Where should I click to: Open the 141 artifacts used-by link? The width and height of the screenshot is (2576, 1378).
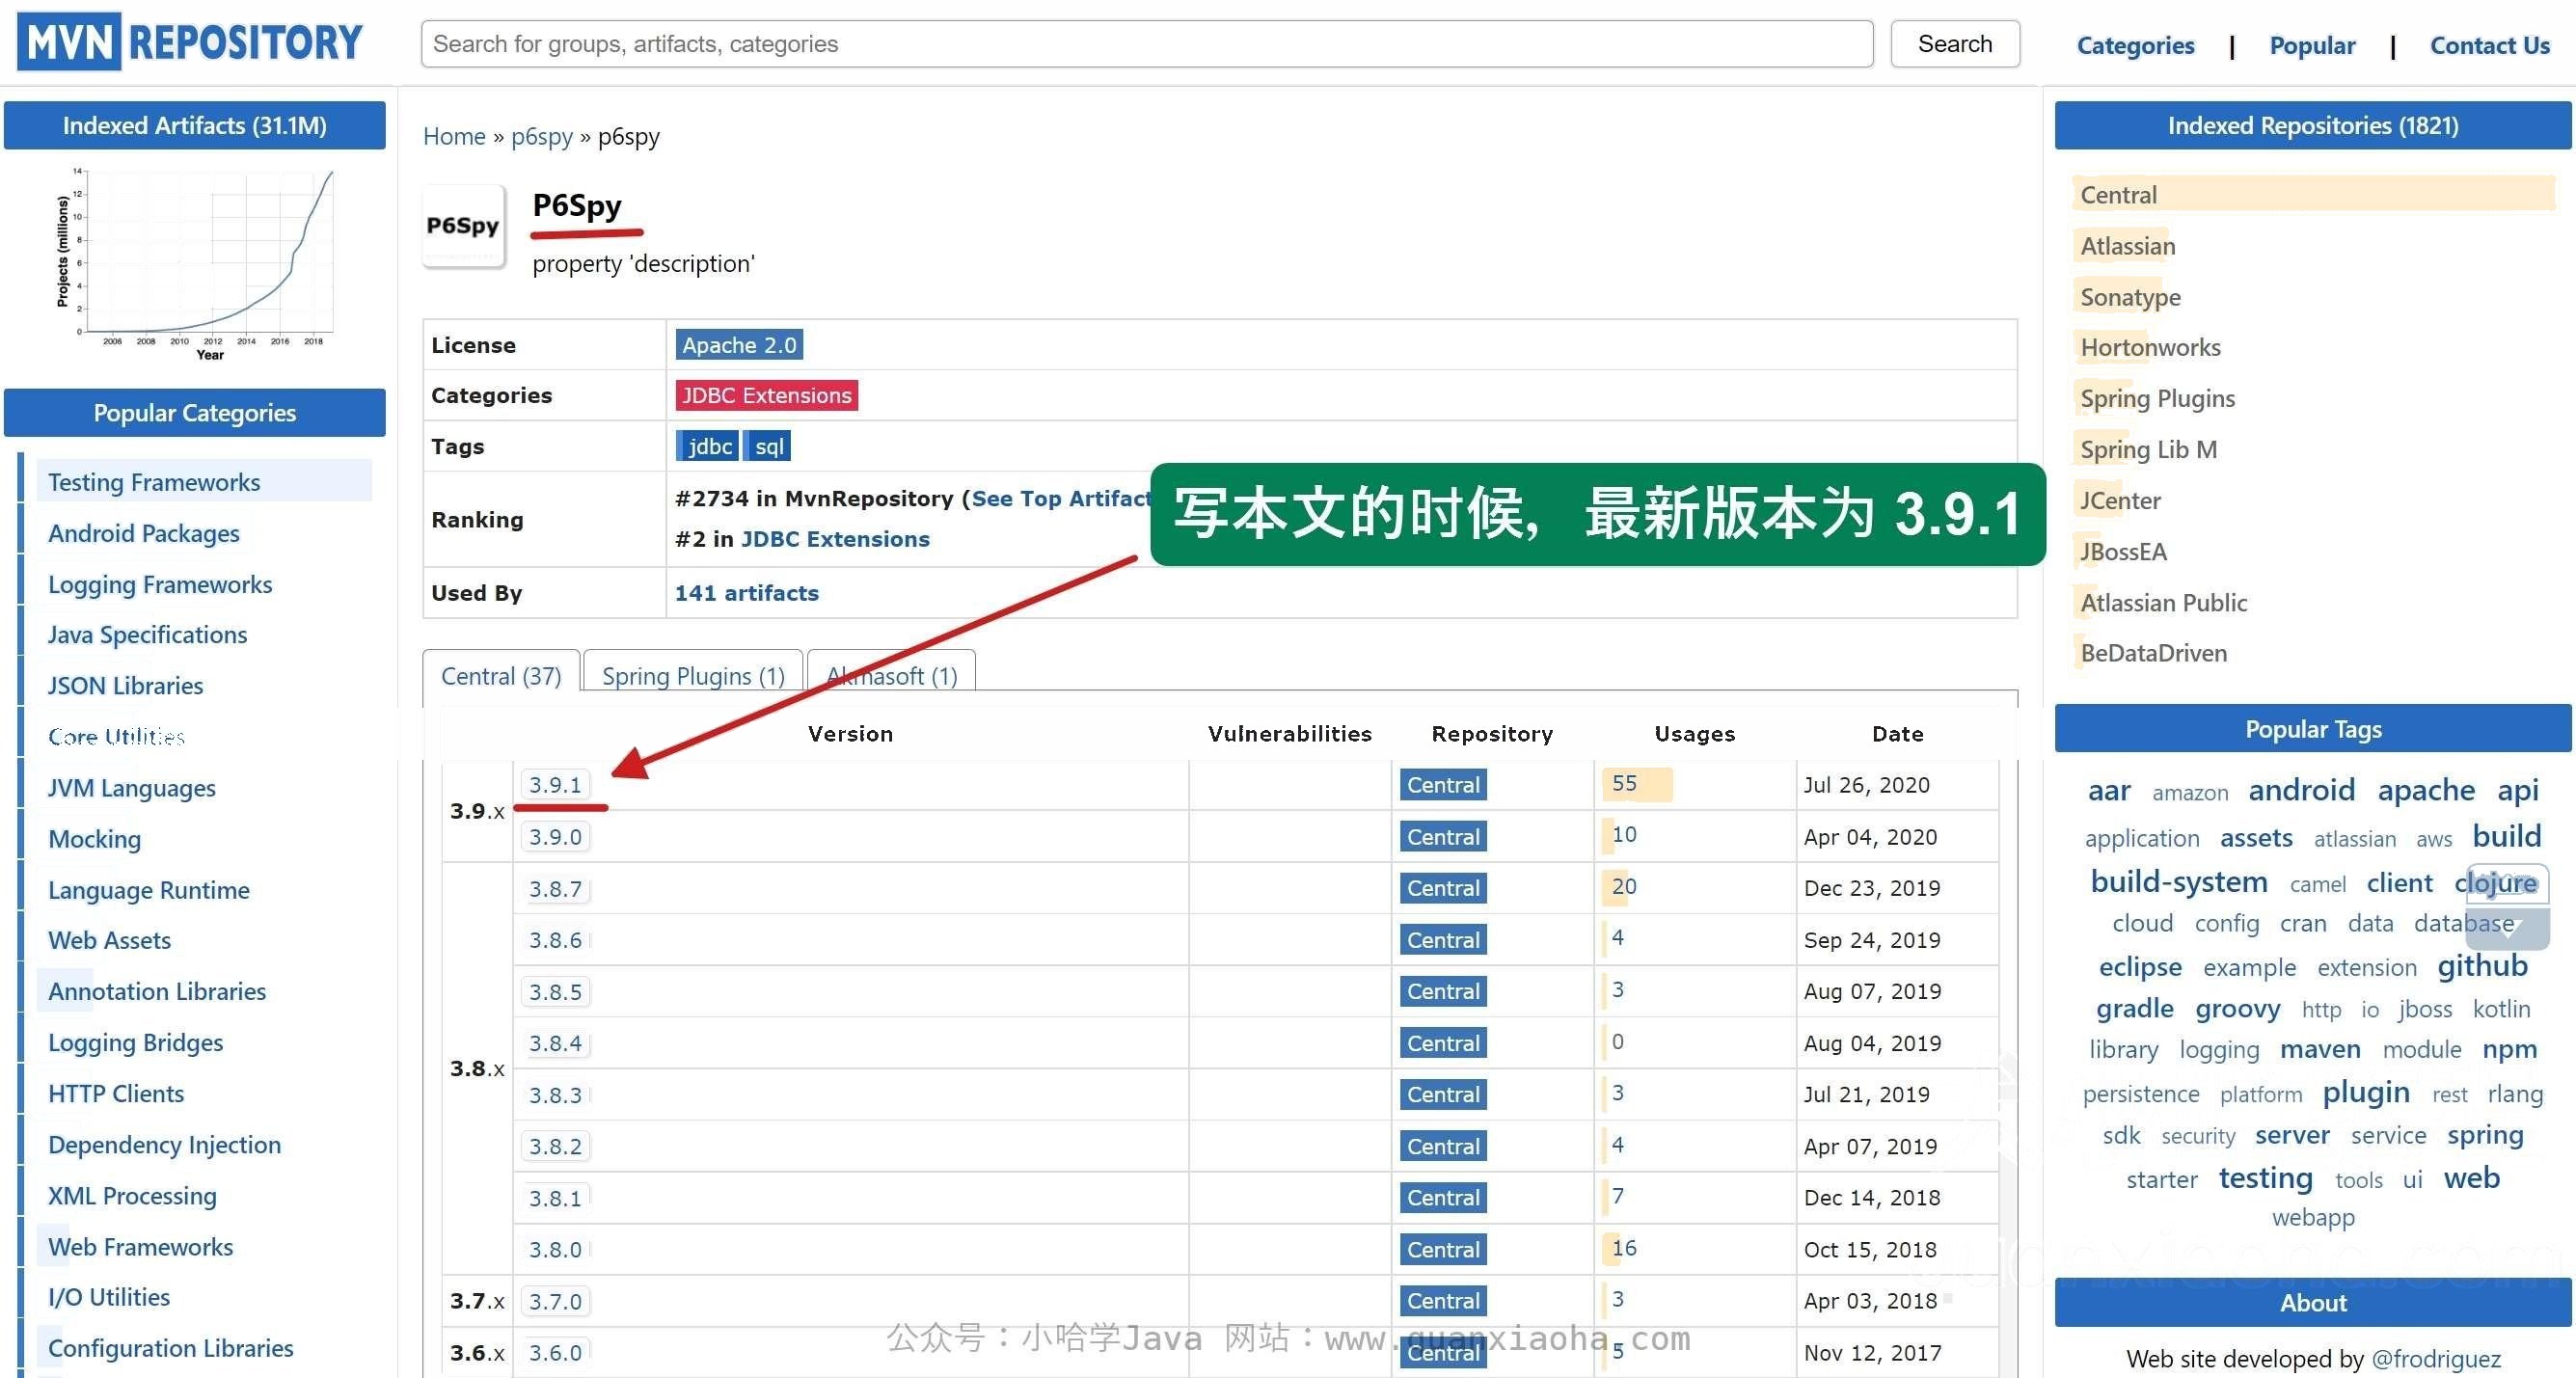click(x=746, y=593)
